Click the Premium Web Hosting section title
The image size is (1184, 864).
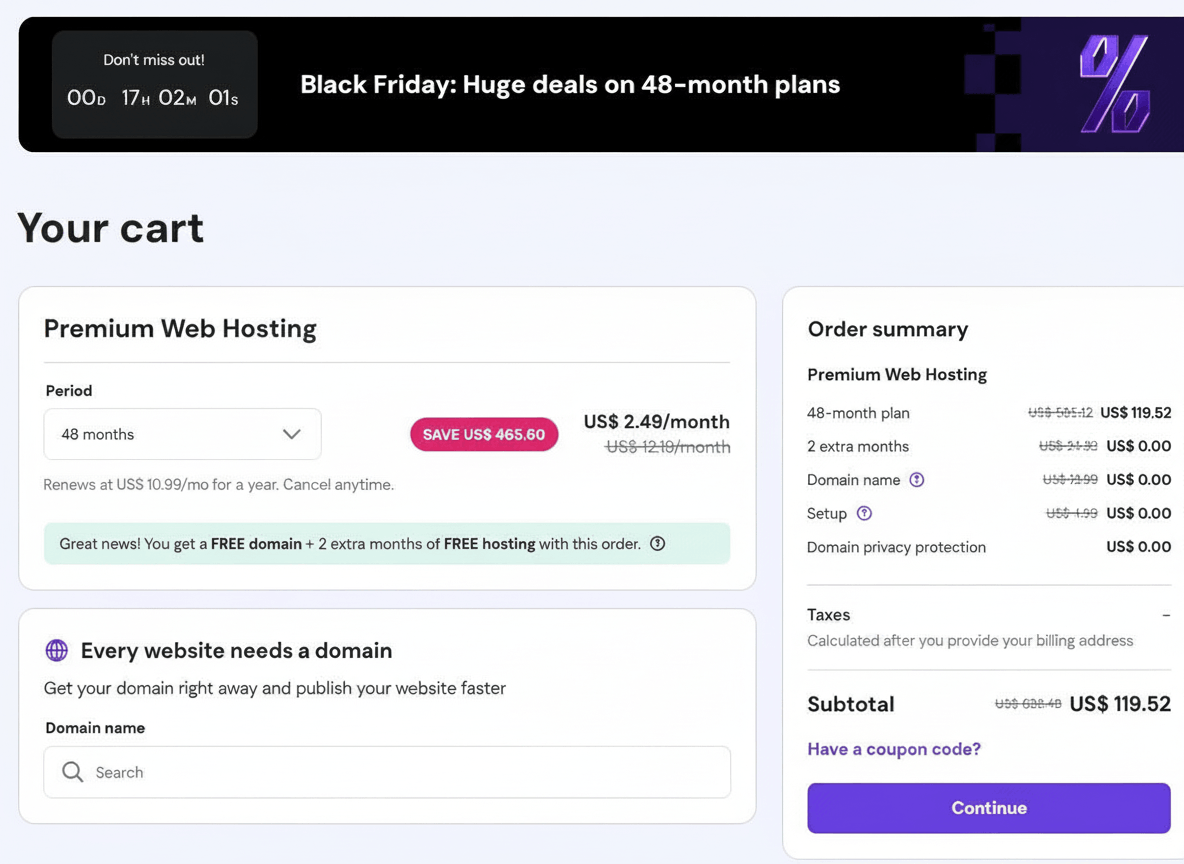click(180, 328)
